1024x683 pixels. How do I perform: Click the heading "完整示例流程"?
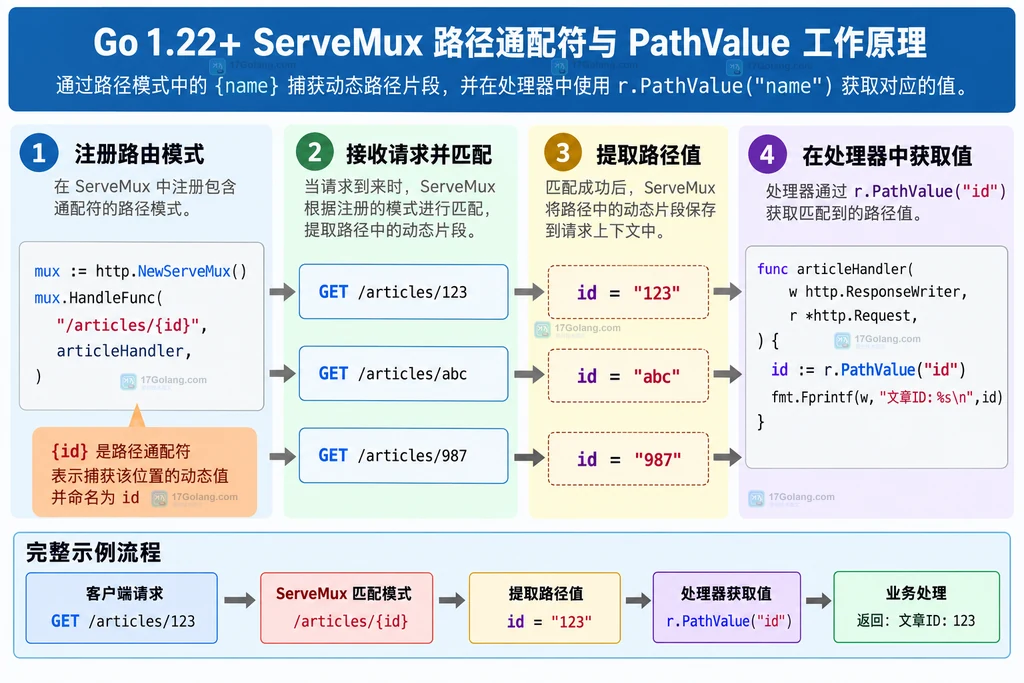93,552
